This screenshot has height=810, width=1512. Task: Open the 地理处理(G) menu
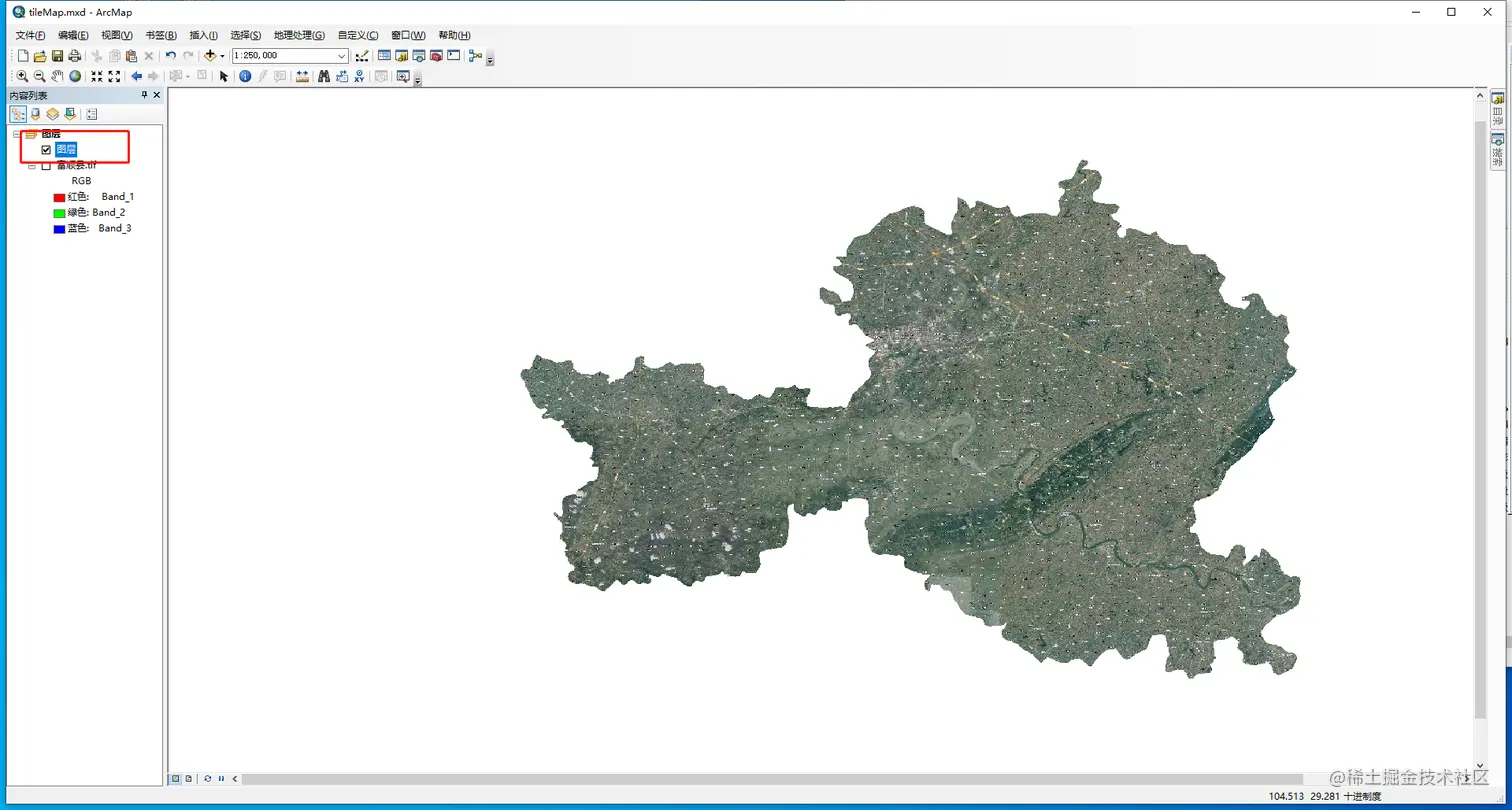(x=299, y=35)
